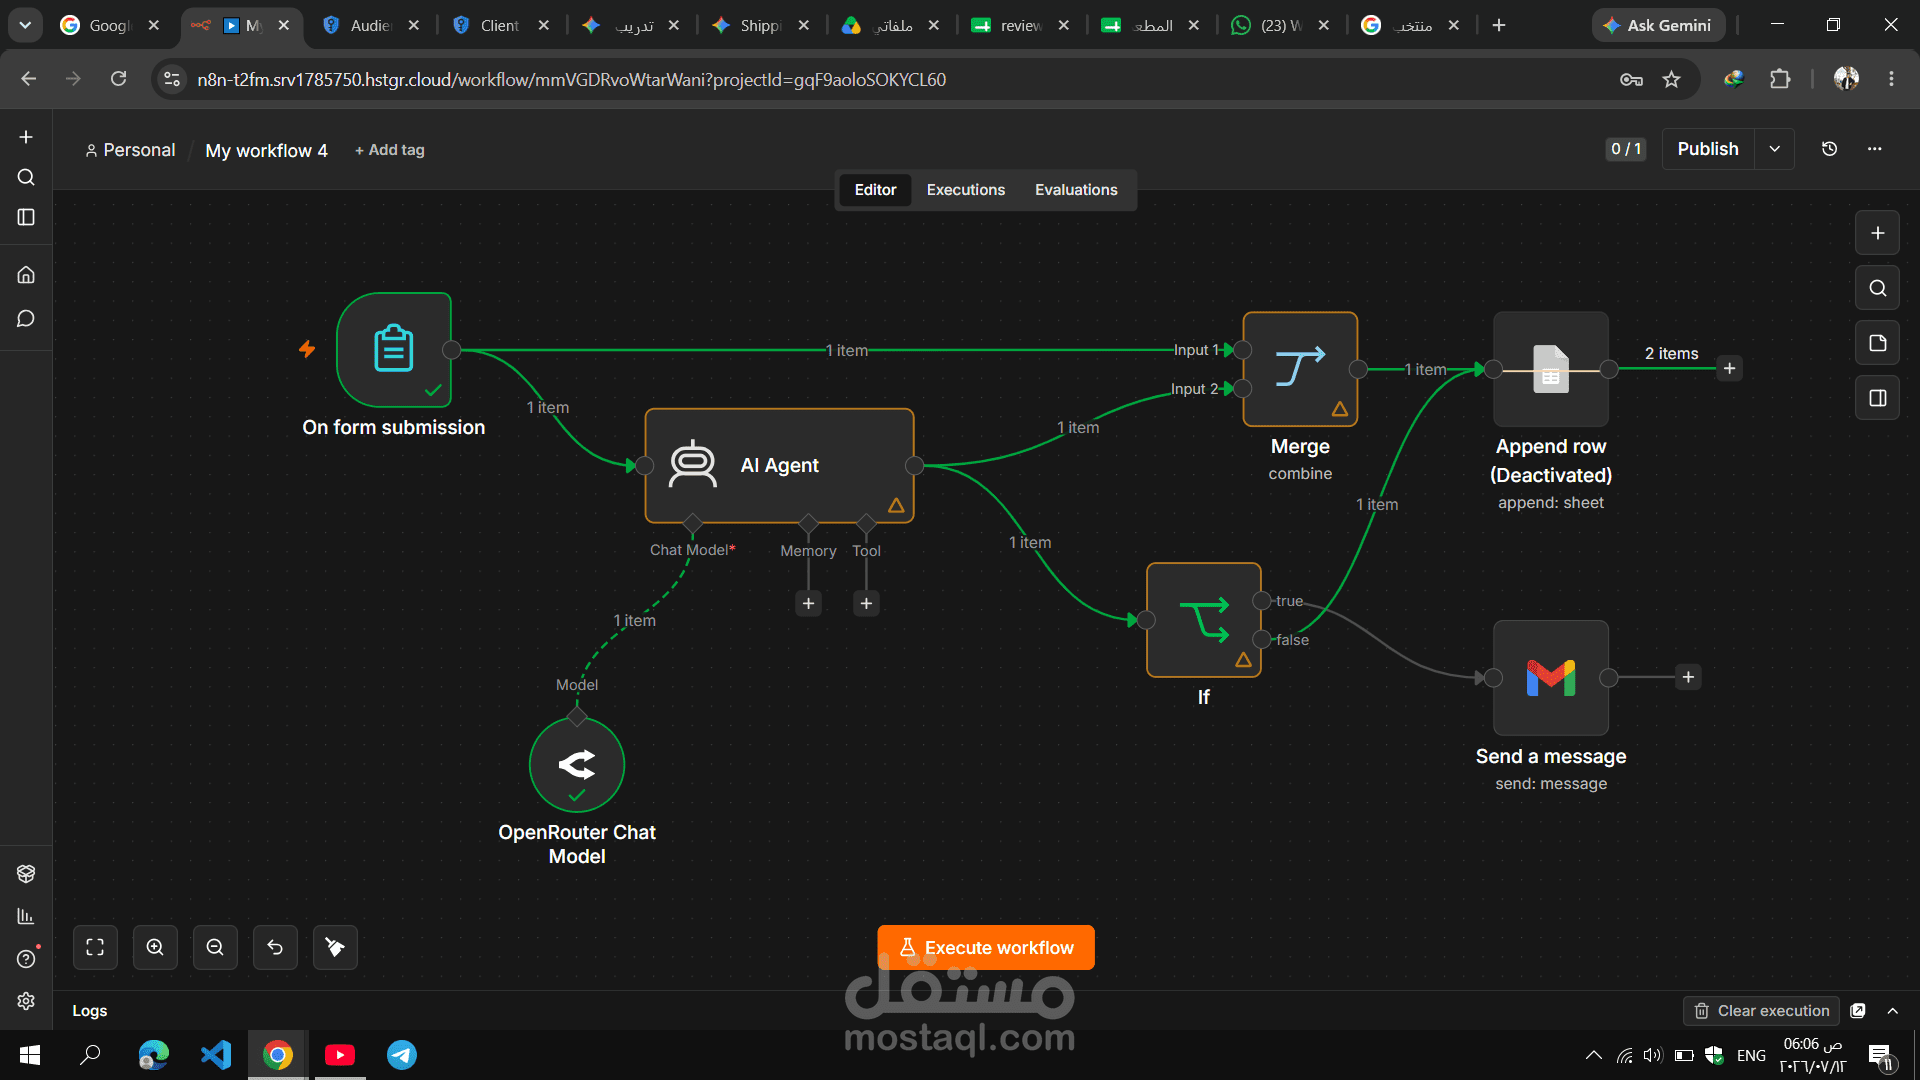Switch to the Executions tab
This screenshot has width=1920, height=1080.
tap(965, 190)
